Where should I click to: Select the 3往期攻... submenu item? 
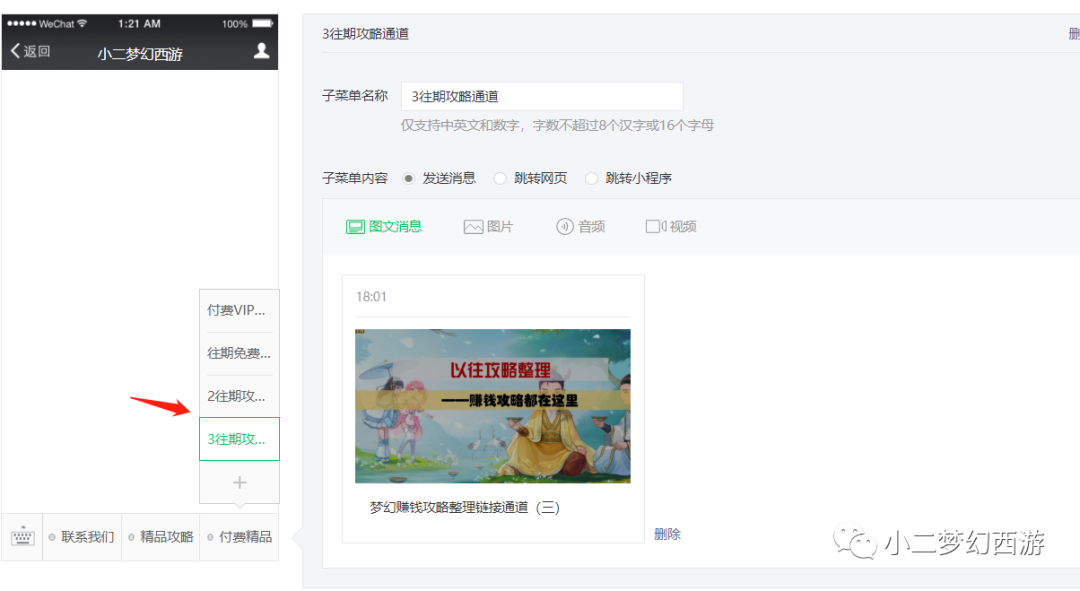239,439
